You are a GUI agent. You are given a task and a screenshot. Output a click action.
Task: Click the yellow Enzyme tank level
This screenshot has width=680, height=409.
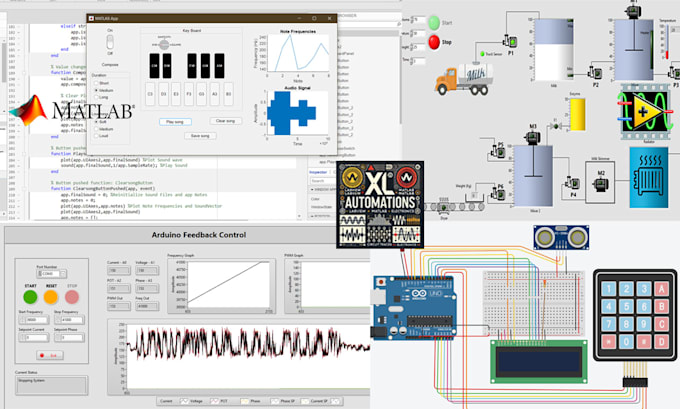click(577, 115)
